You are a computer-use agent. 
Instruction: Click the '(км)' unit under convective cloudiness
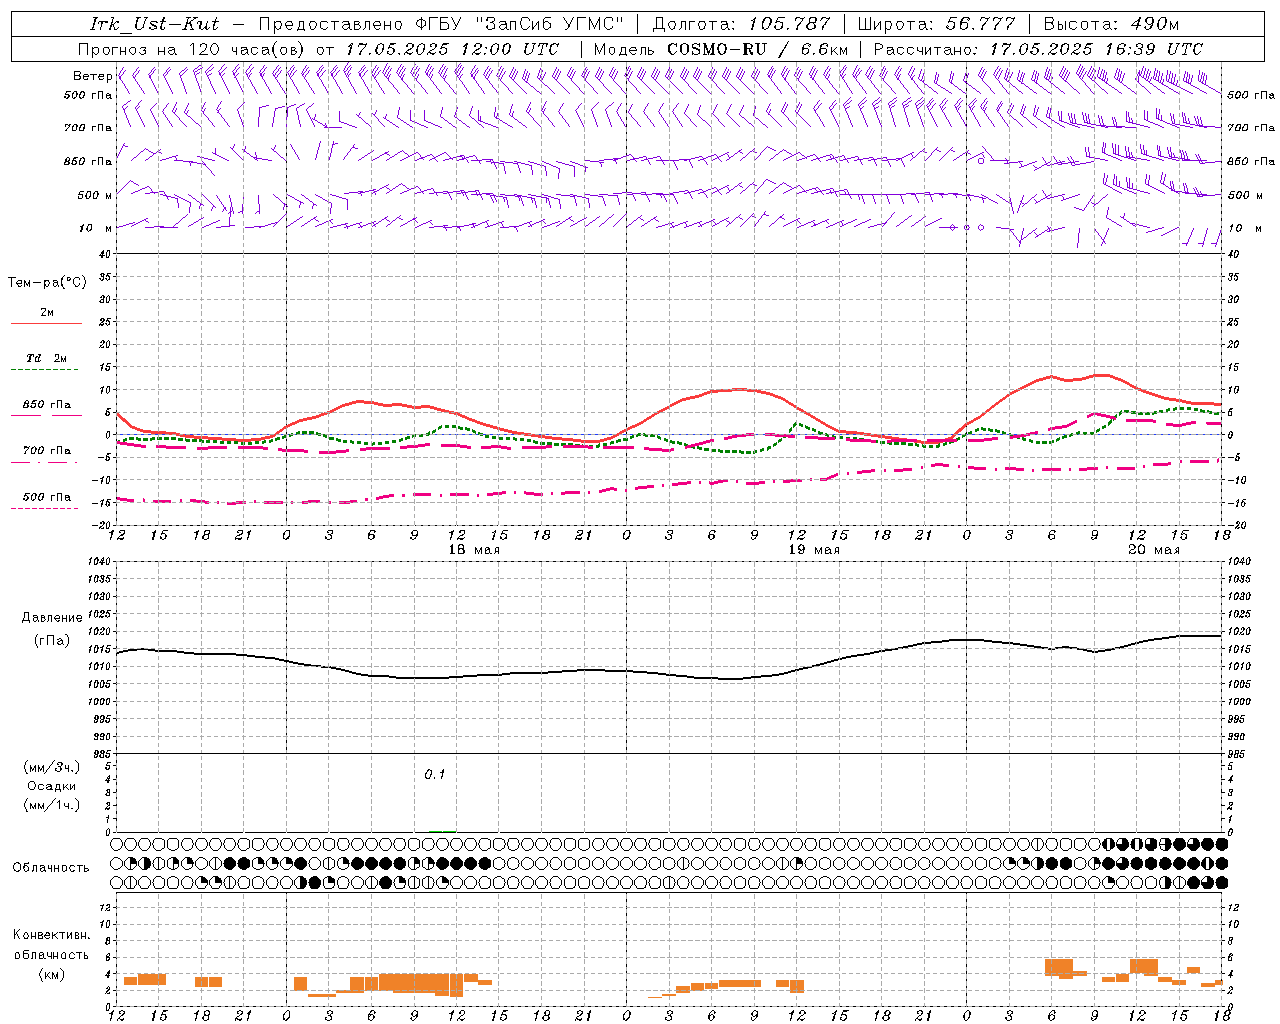pos(51,975)
